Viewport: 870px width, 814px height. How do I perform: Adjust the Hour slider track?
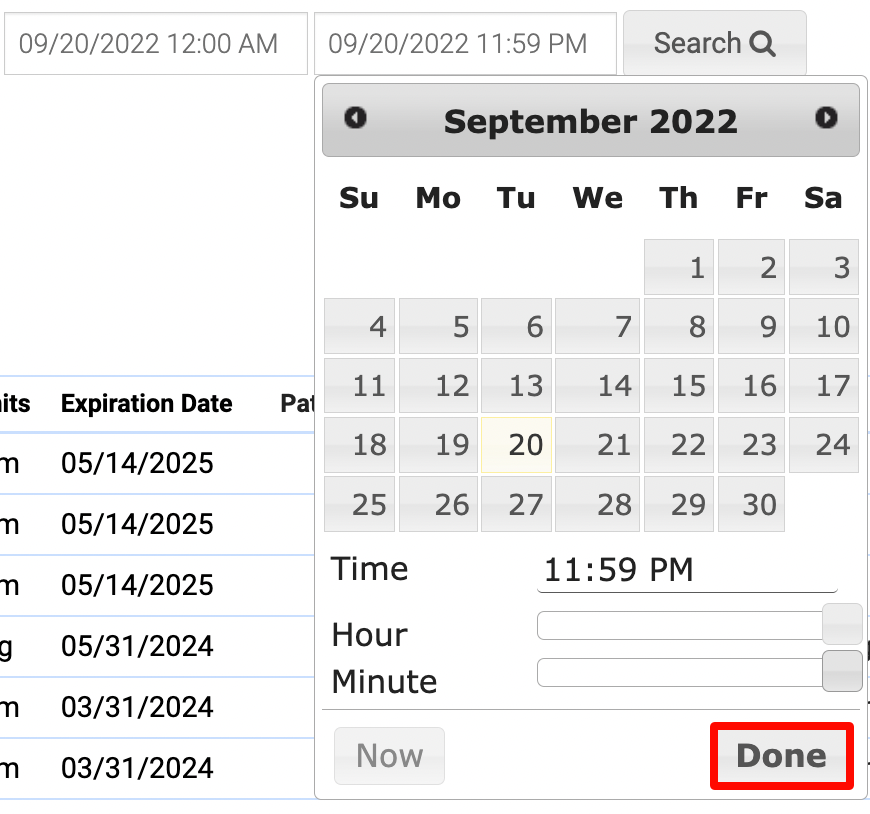(680, 625)
